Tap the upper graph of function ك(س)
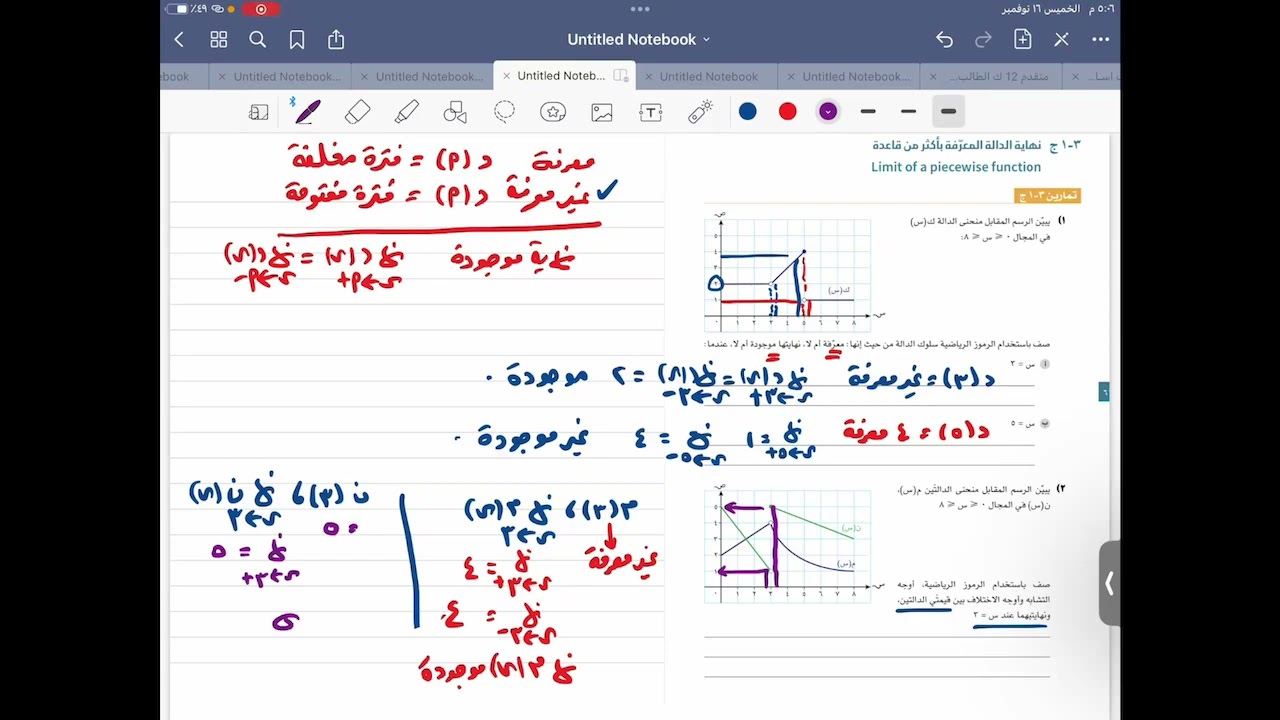The height and width of the screenshot is (720, 1280). (787, 274)
